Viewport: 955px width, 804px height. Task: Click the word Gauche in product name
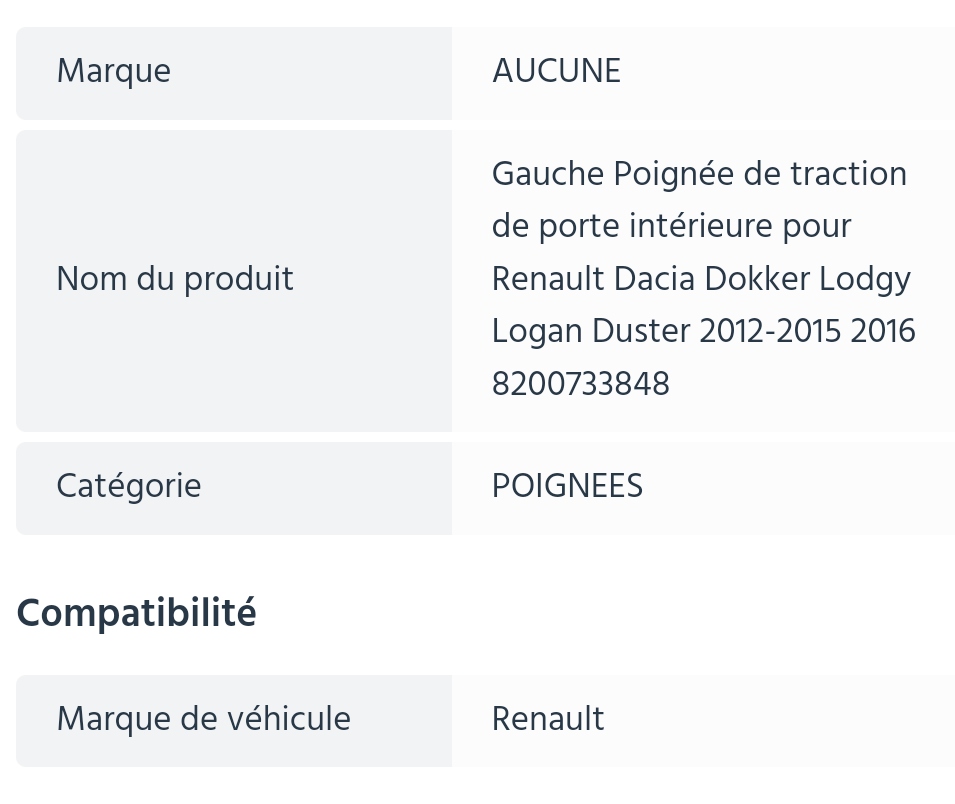click(548, 174)
